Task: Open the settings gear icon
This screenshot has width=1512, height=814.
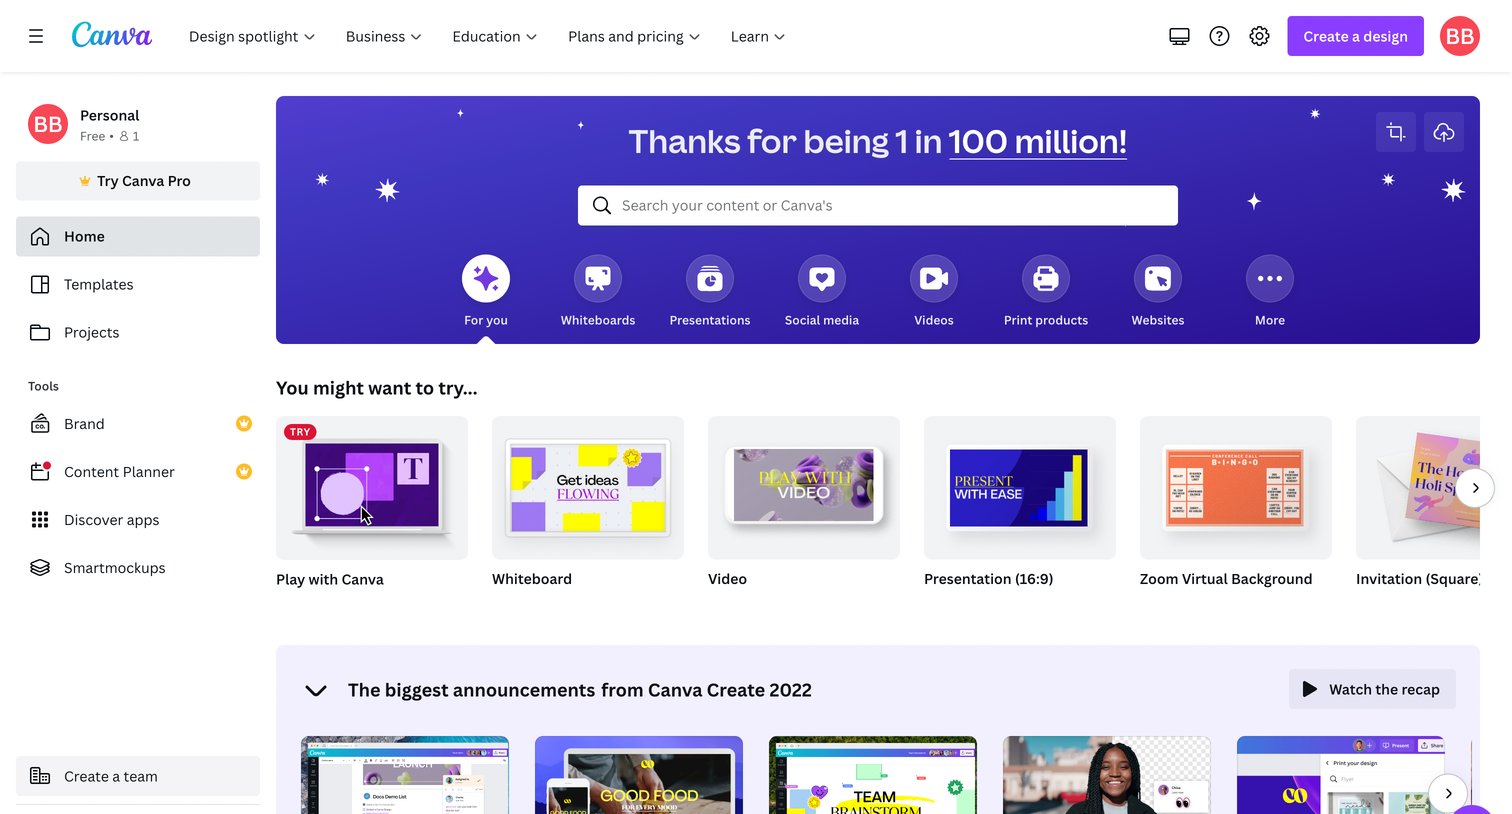Action: click(x=1259, y=36)
